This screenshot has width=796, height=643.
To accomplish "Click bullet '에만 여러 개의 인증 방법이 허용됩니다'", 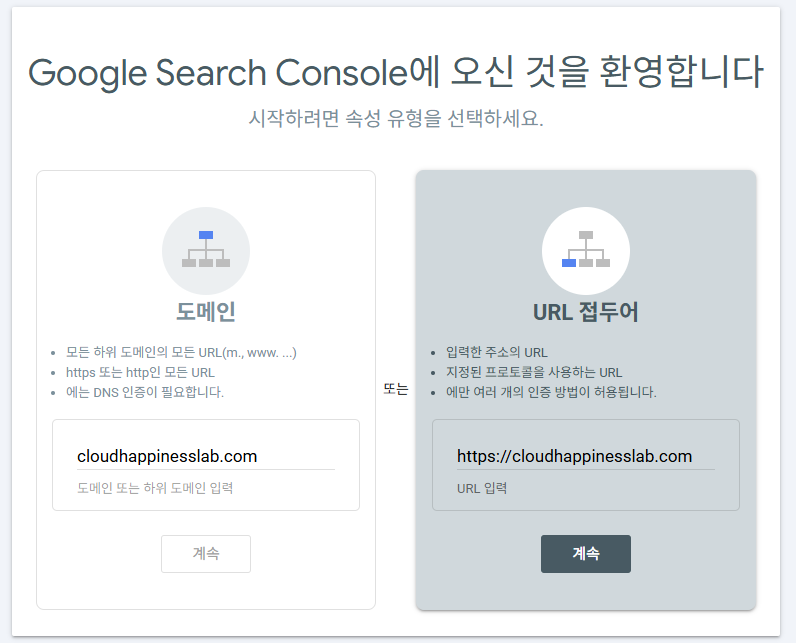I will 551,391.
